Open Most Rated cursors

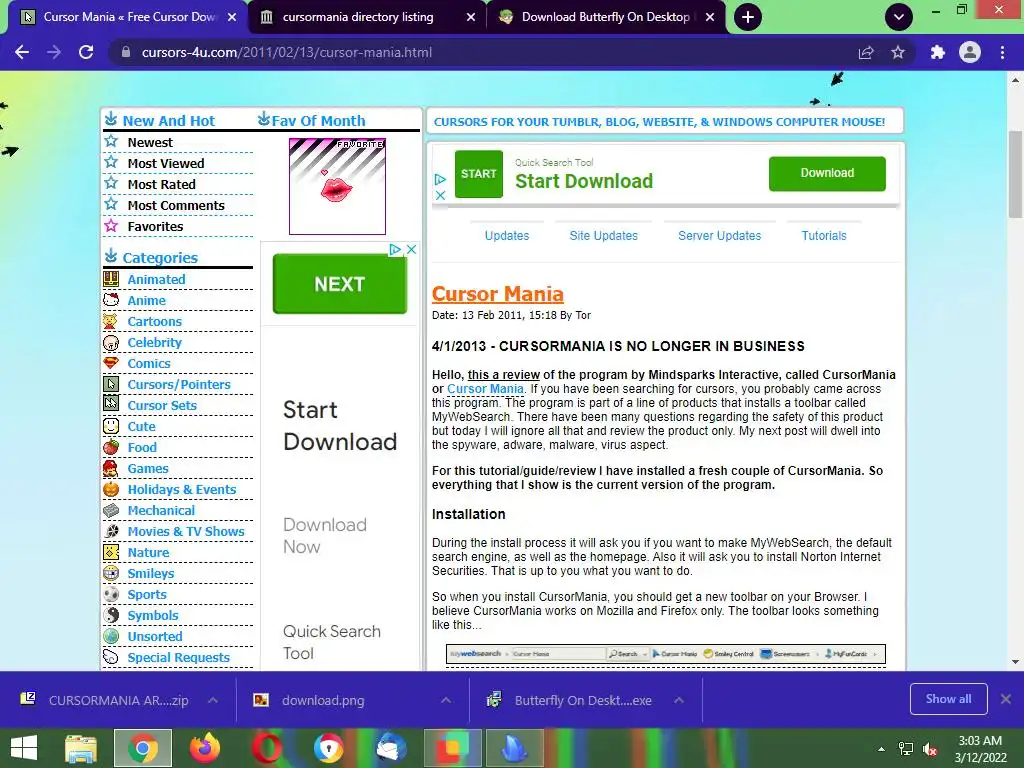coord(161,184)
